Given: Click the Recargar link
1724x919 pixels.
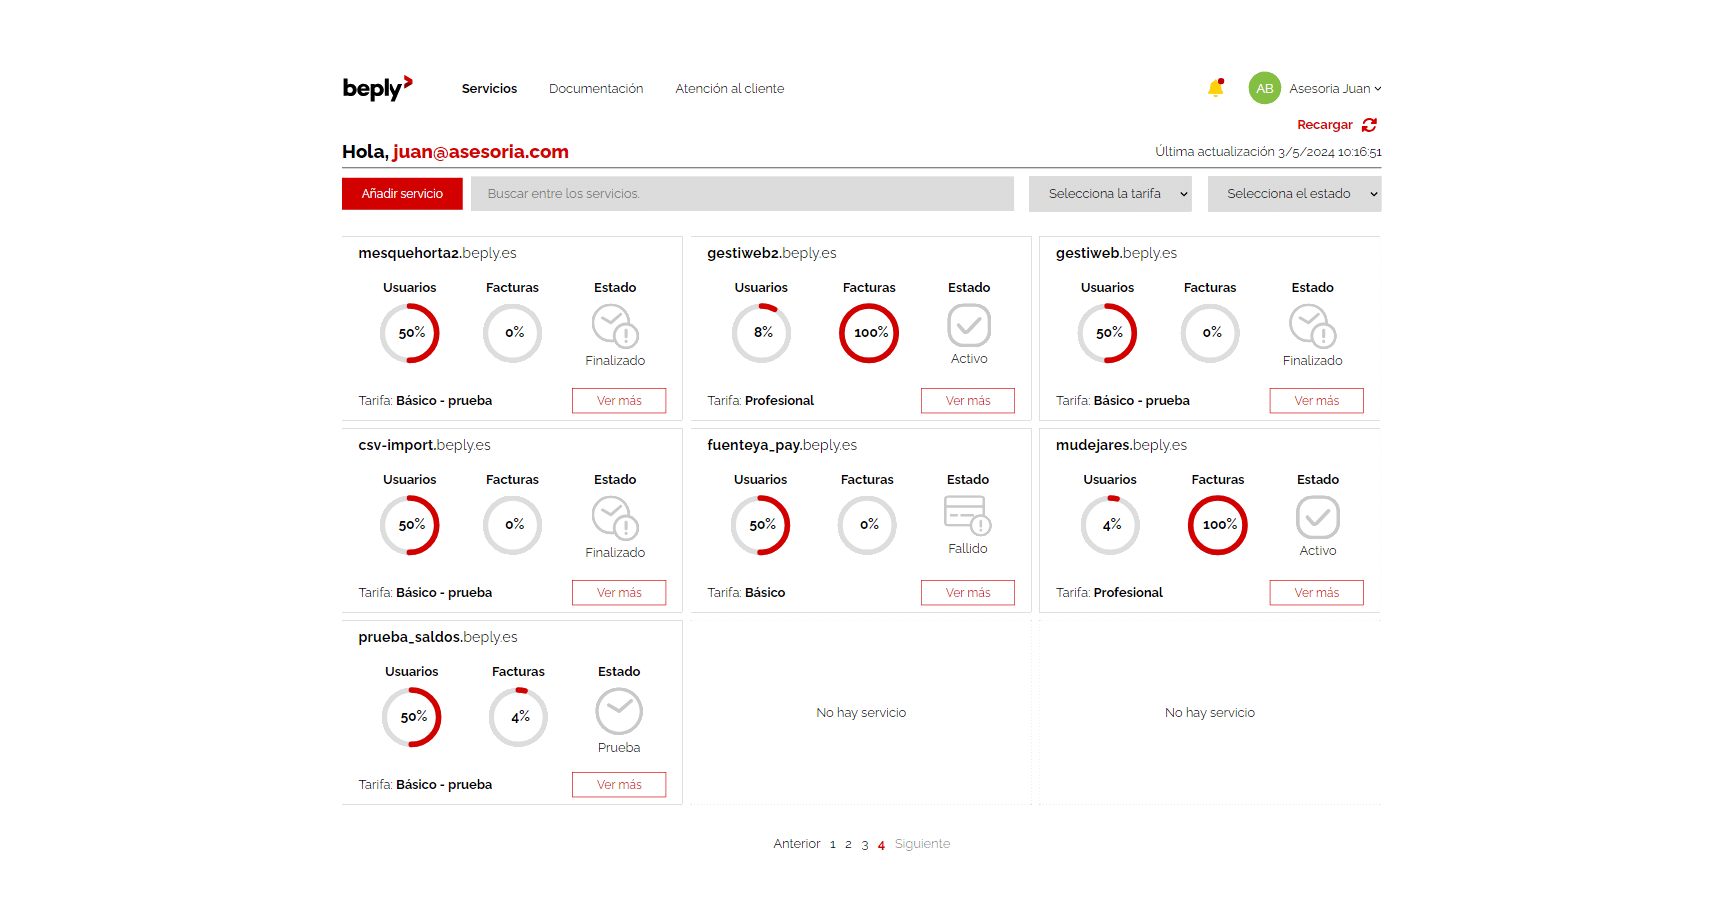Looking at the screenshot, I should point(1324,125).
